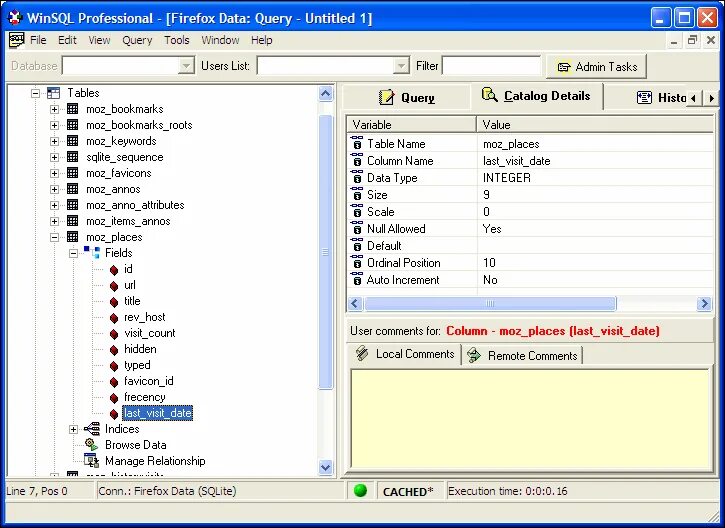Image resolution: width=725 pixels, height=528 pixels.
Task: Click the Data Type row icon
Action: tap(356, 178)
